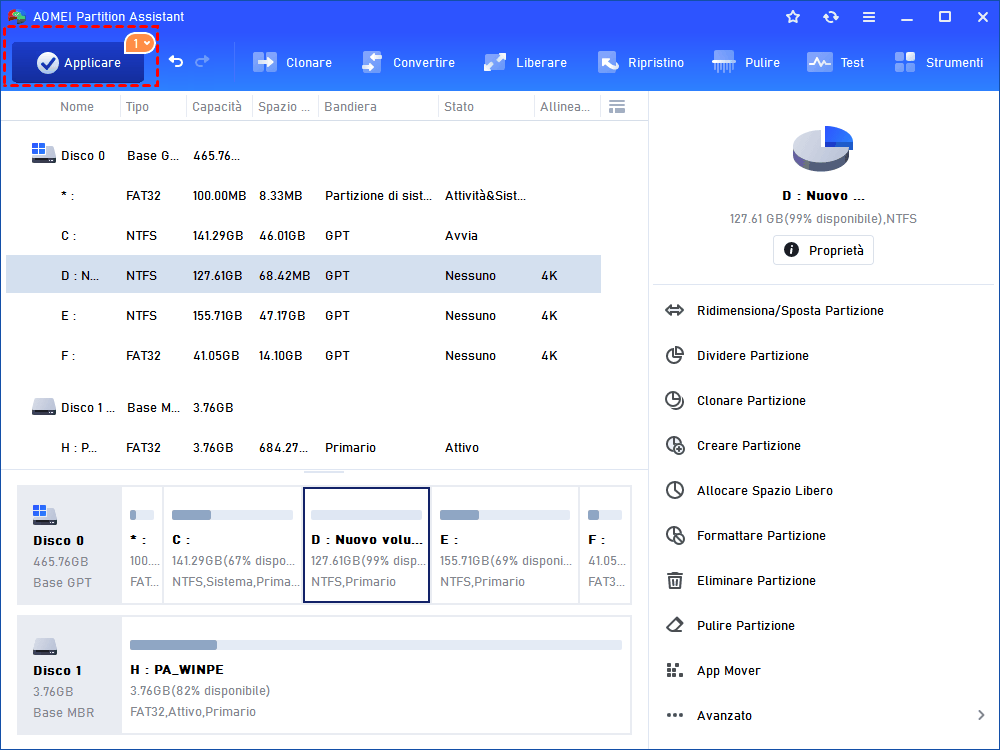
Task: Choose Dividere Partizione action
Action: [752, 356]
